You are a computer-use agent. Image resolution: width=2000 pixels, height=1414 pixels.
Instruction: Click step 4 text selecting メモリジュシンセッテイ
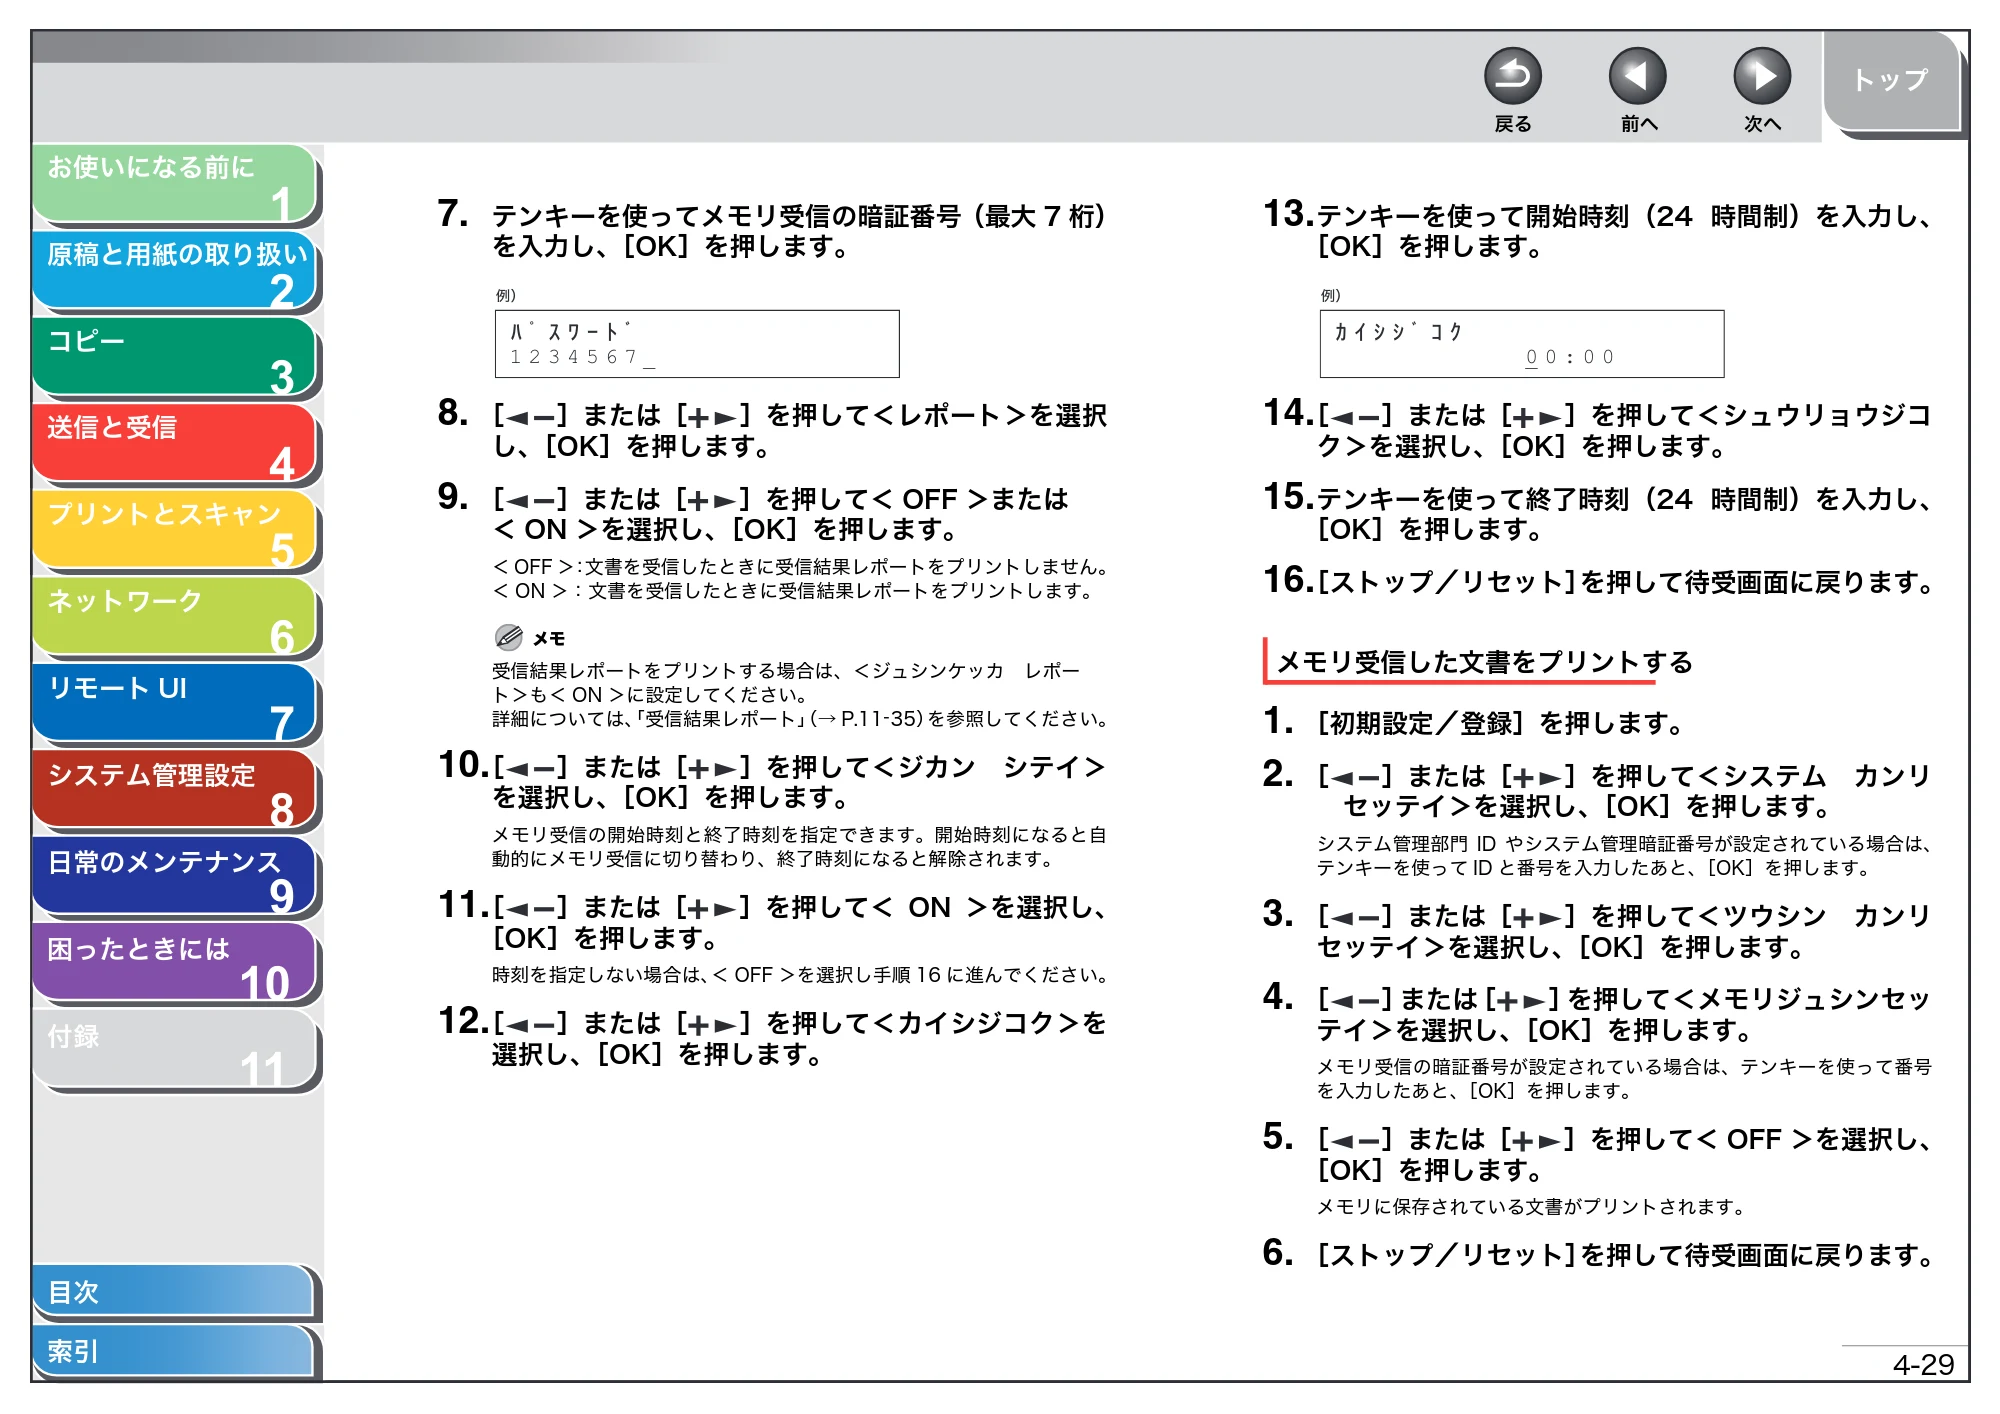(1624, 1014)
